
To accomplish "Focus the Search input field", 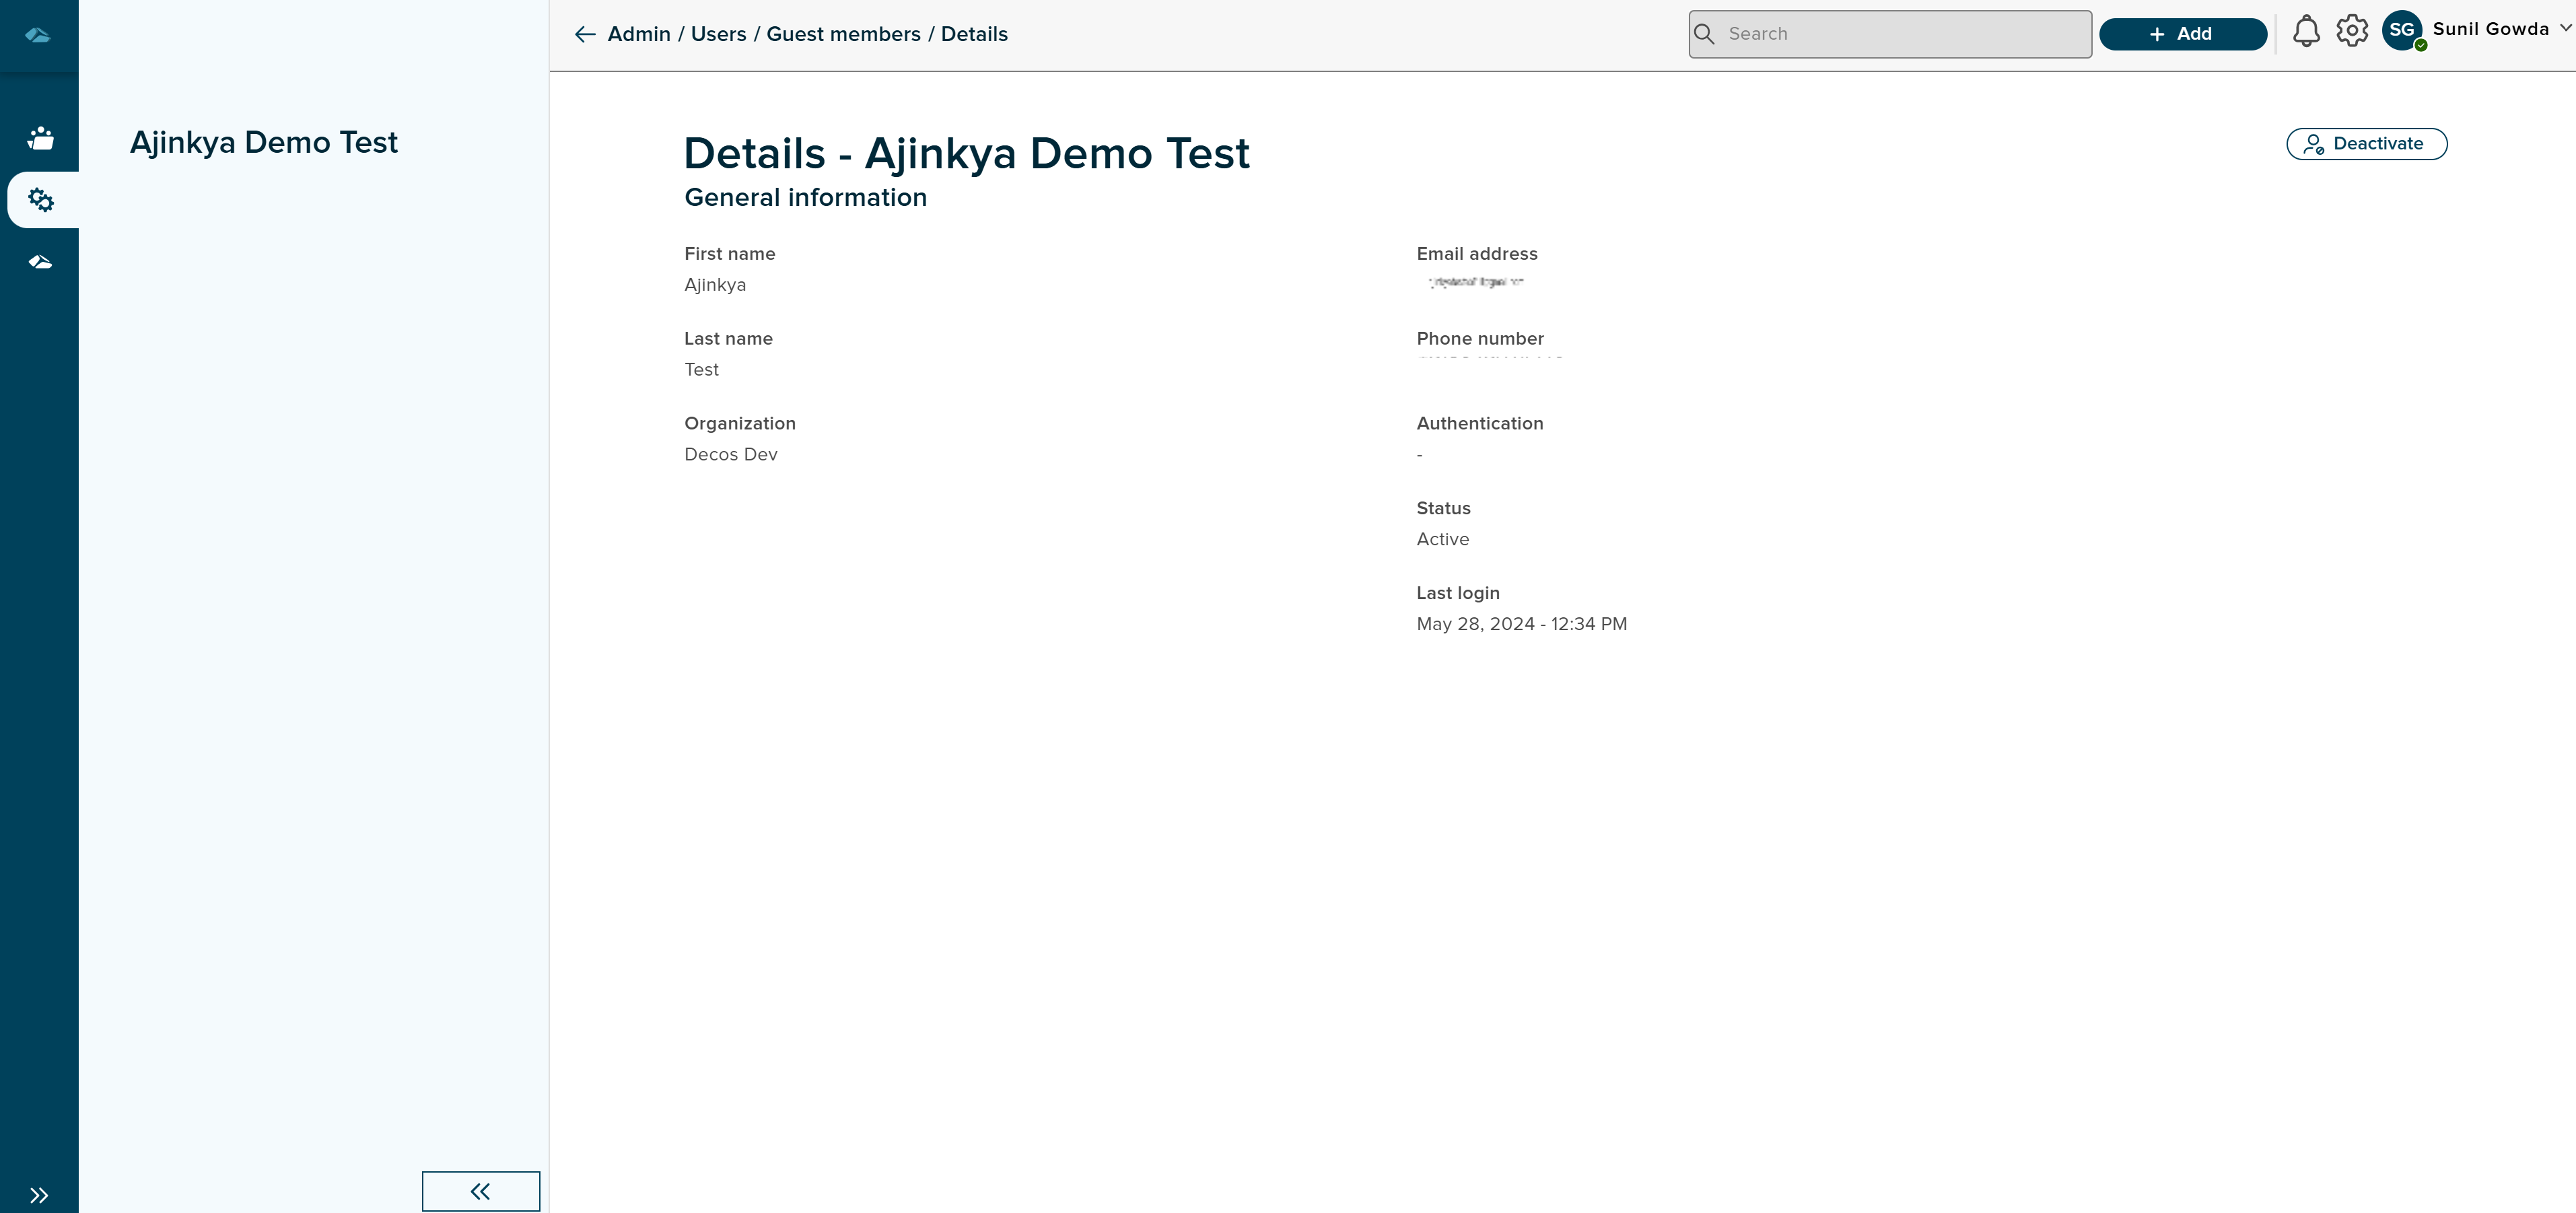I will click(1890, 34).
